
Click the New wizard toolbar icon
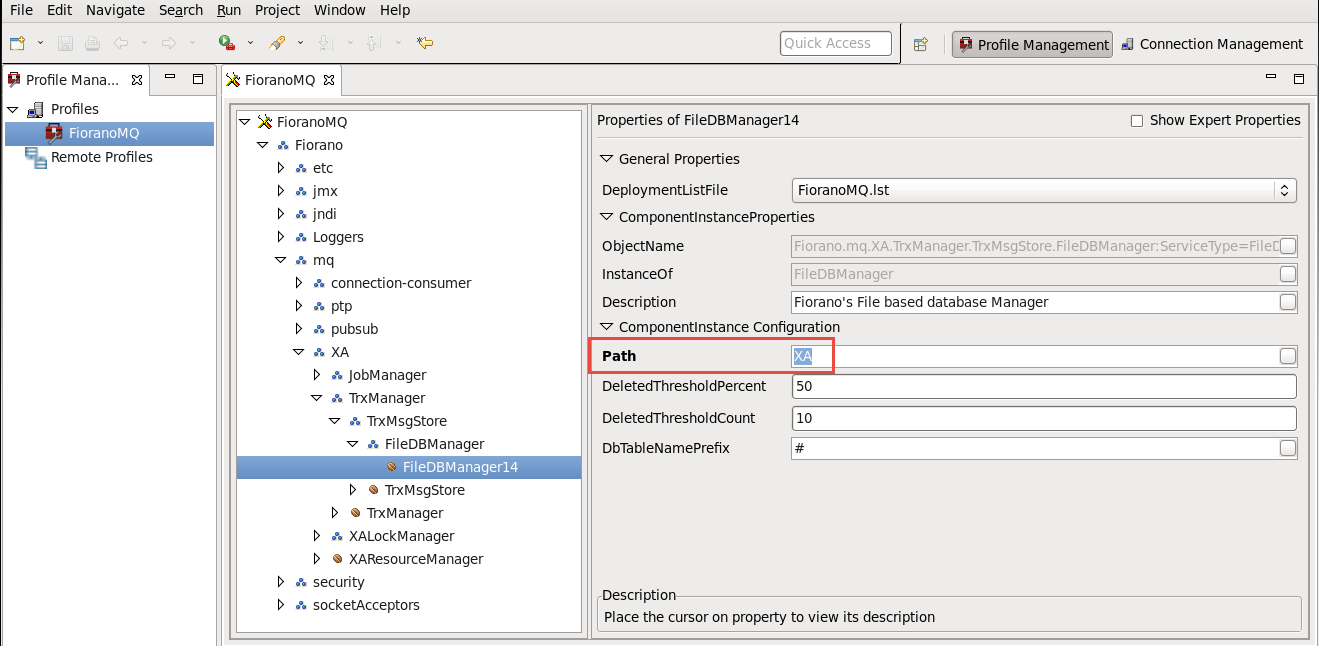(x=17, y=43)
